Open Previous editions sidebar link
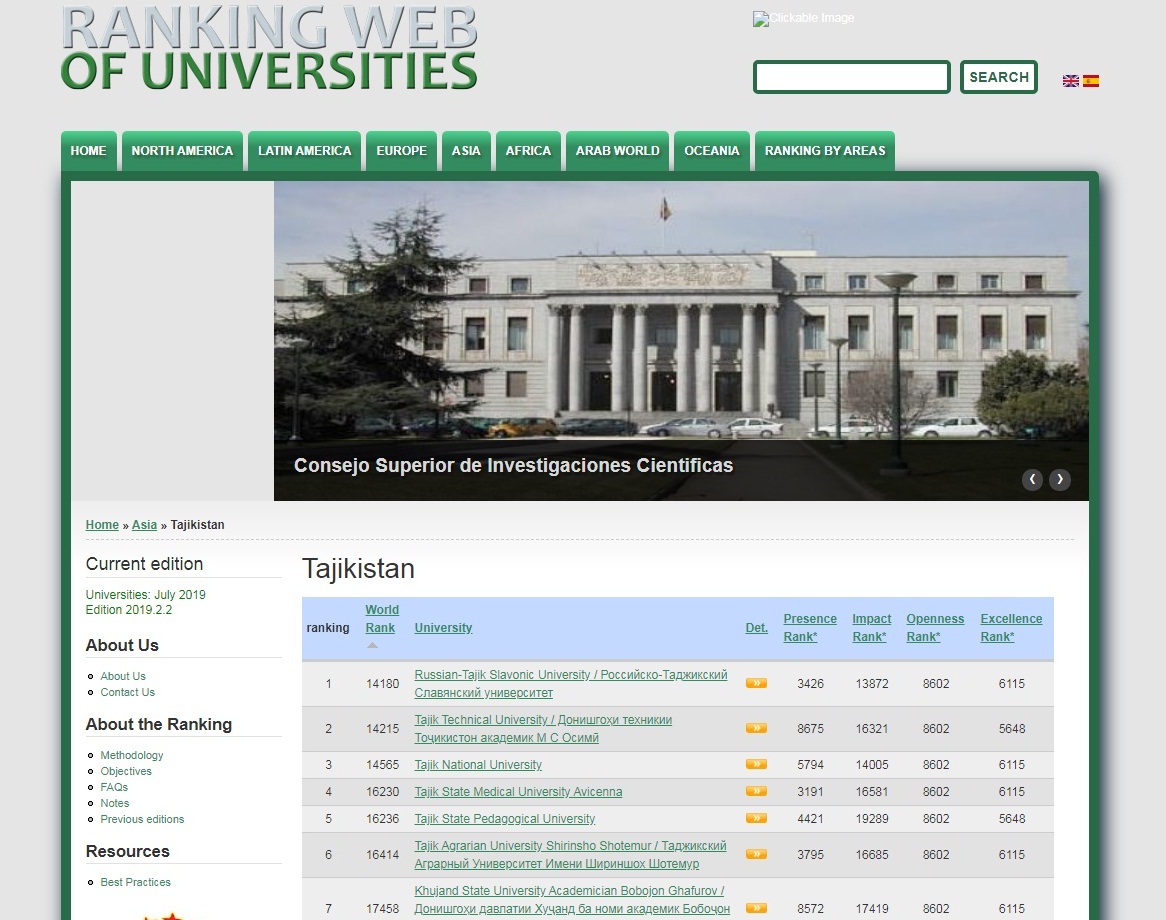The image size is (1166, 920). (x=142, y=819)
